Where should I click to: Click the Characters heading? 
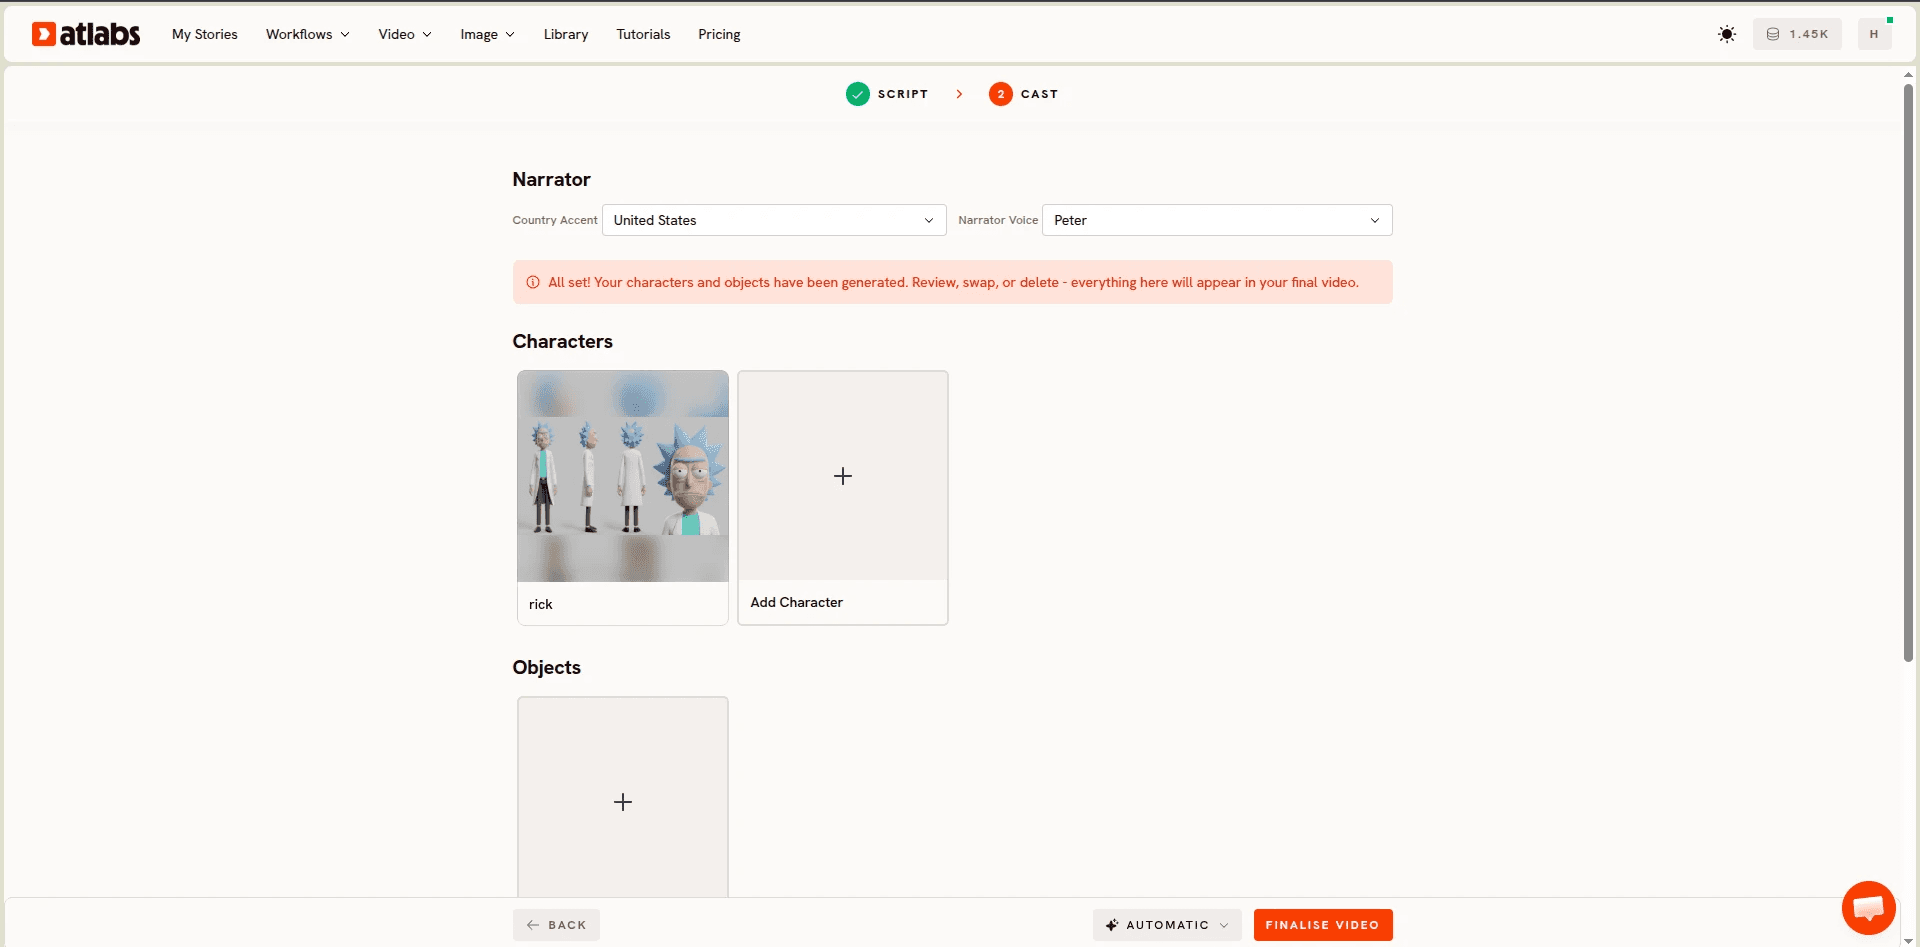click(x=562, y=341)
